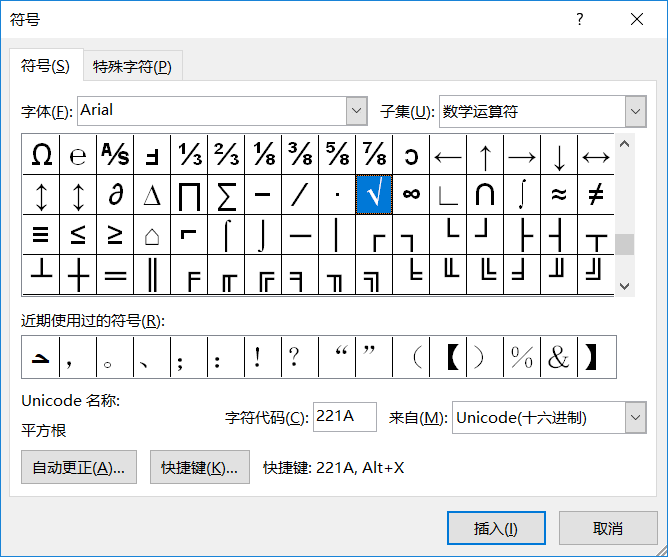The image size is (668, 557).
Task: Click the 数学运算符 subset field
Action: 532,111
